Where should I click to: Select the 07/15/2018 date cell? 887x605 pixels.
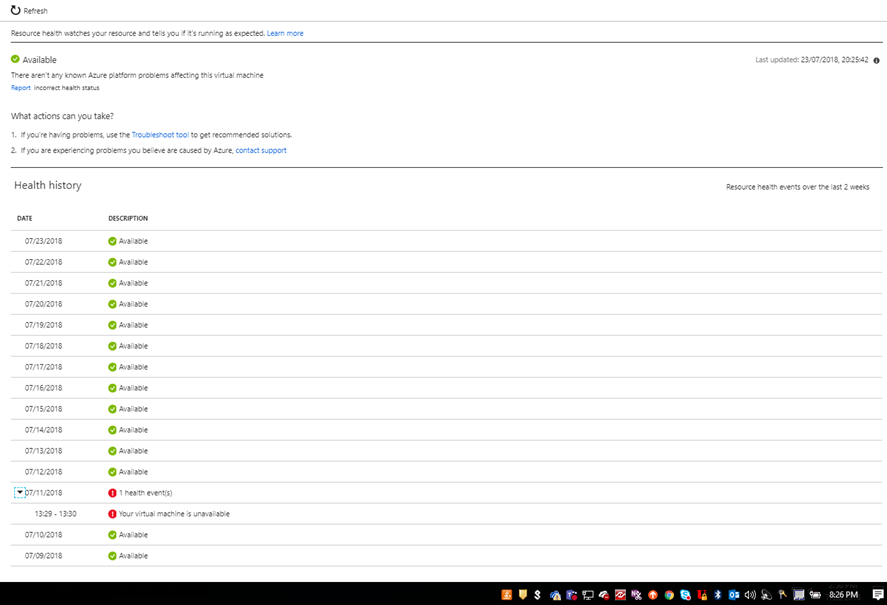coord(44,409)
